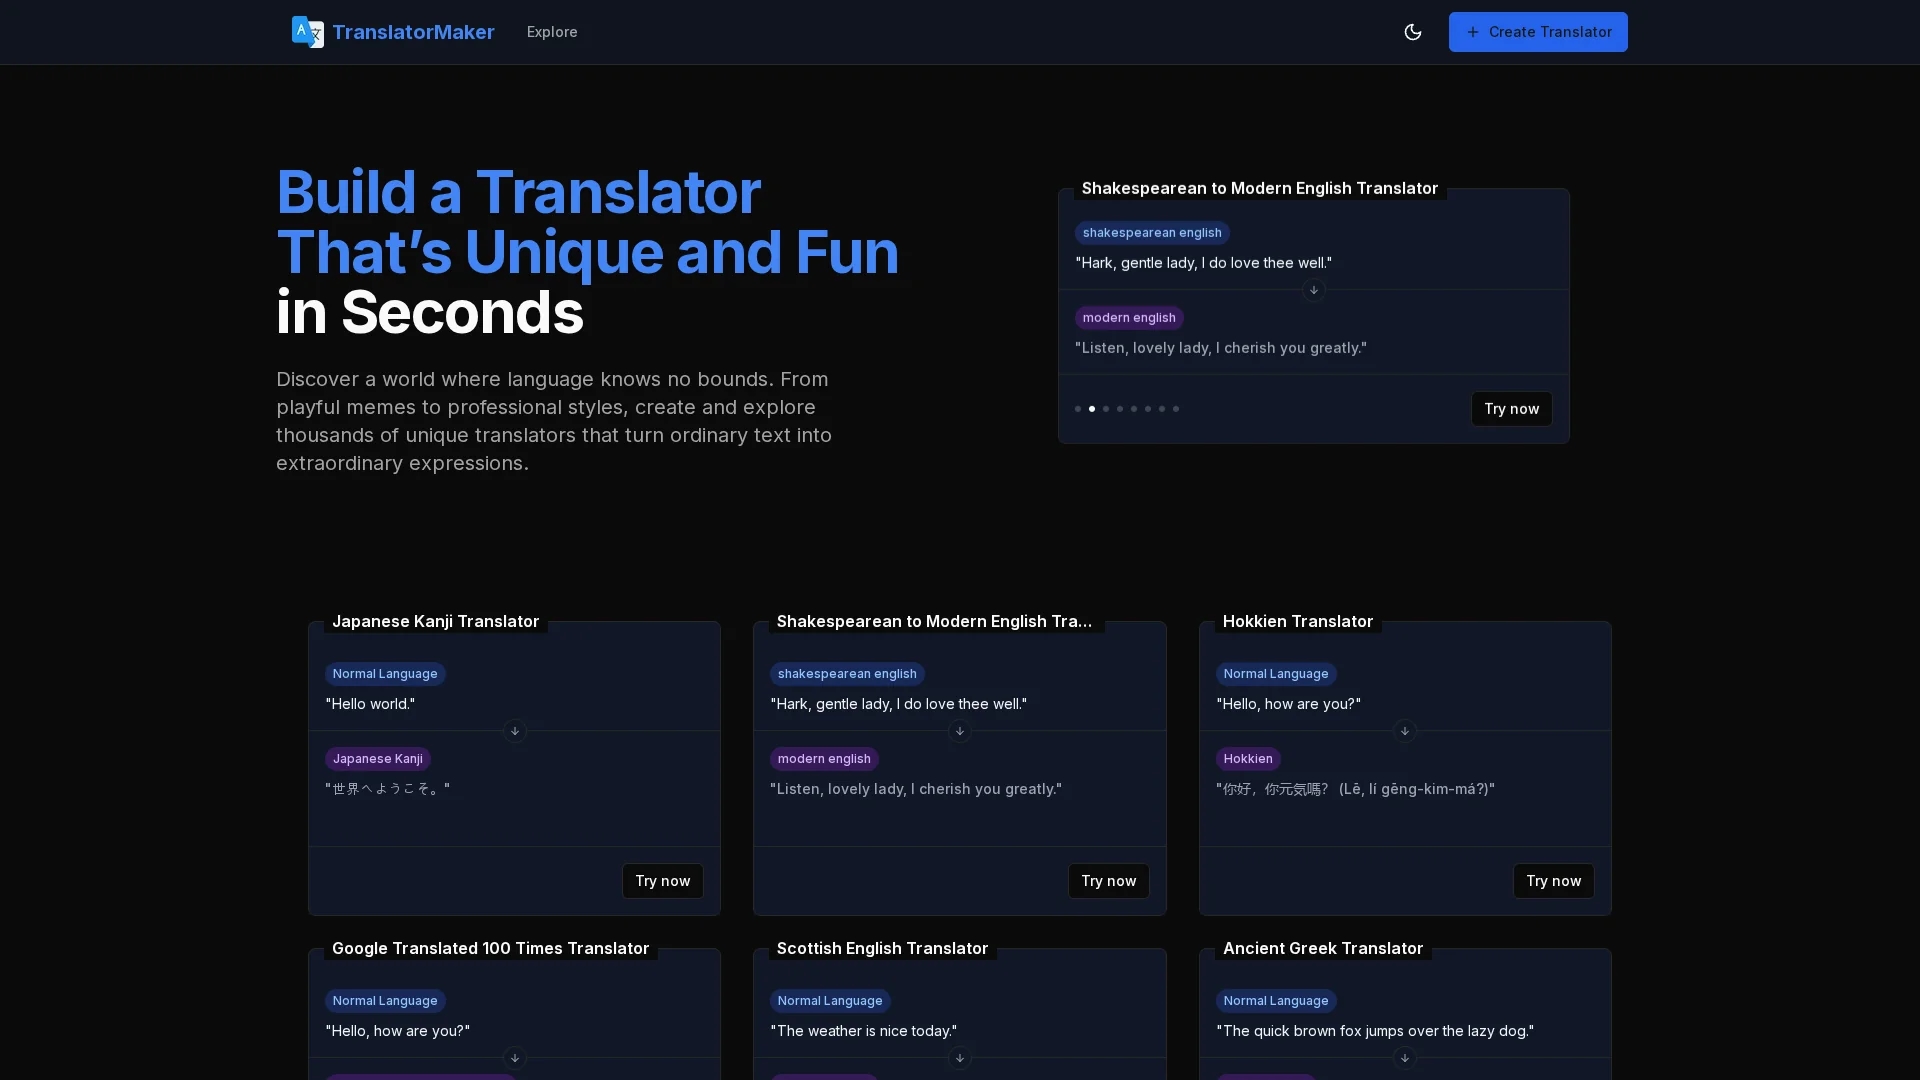This screenshot has width=1920, height=1080.
Task: Click the grid card's shakespearean english tag
Action: point(847,674)
